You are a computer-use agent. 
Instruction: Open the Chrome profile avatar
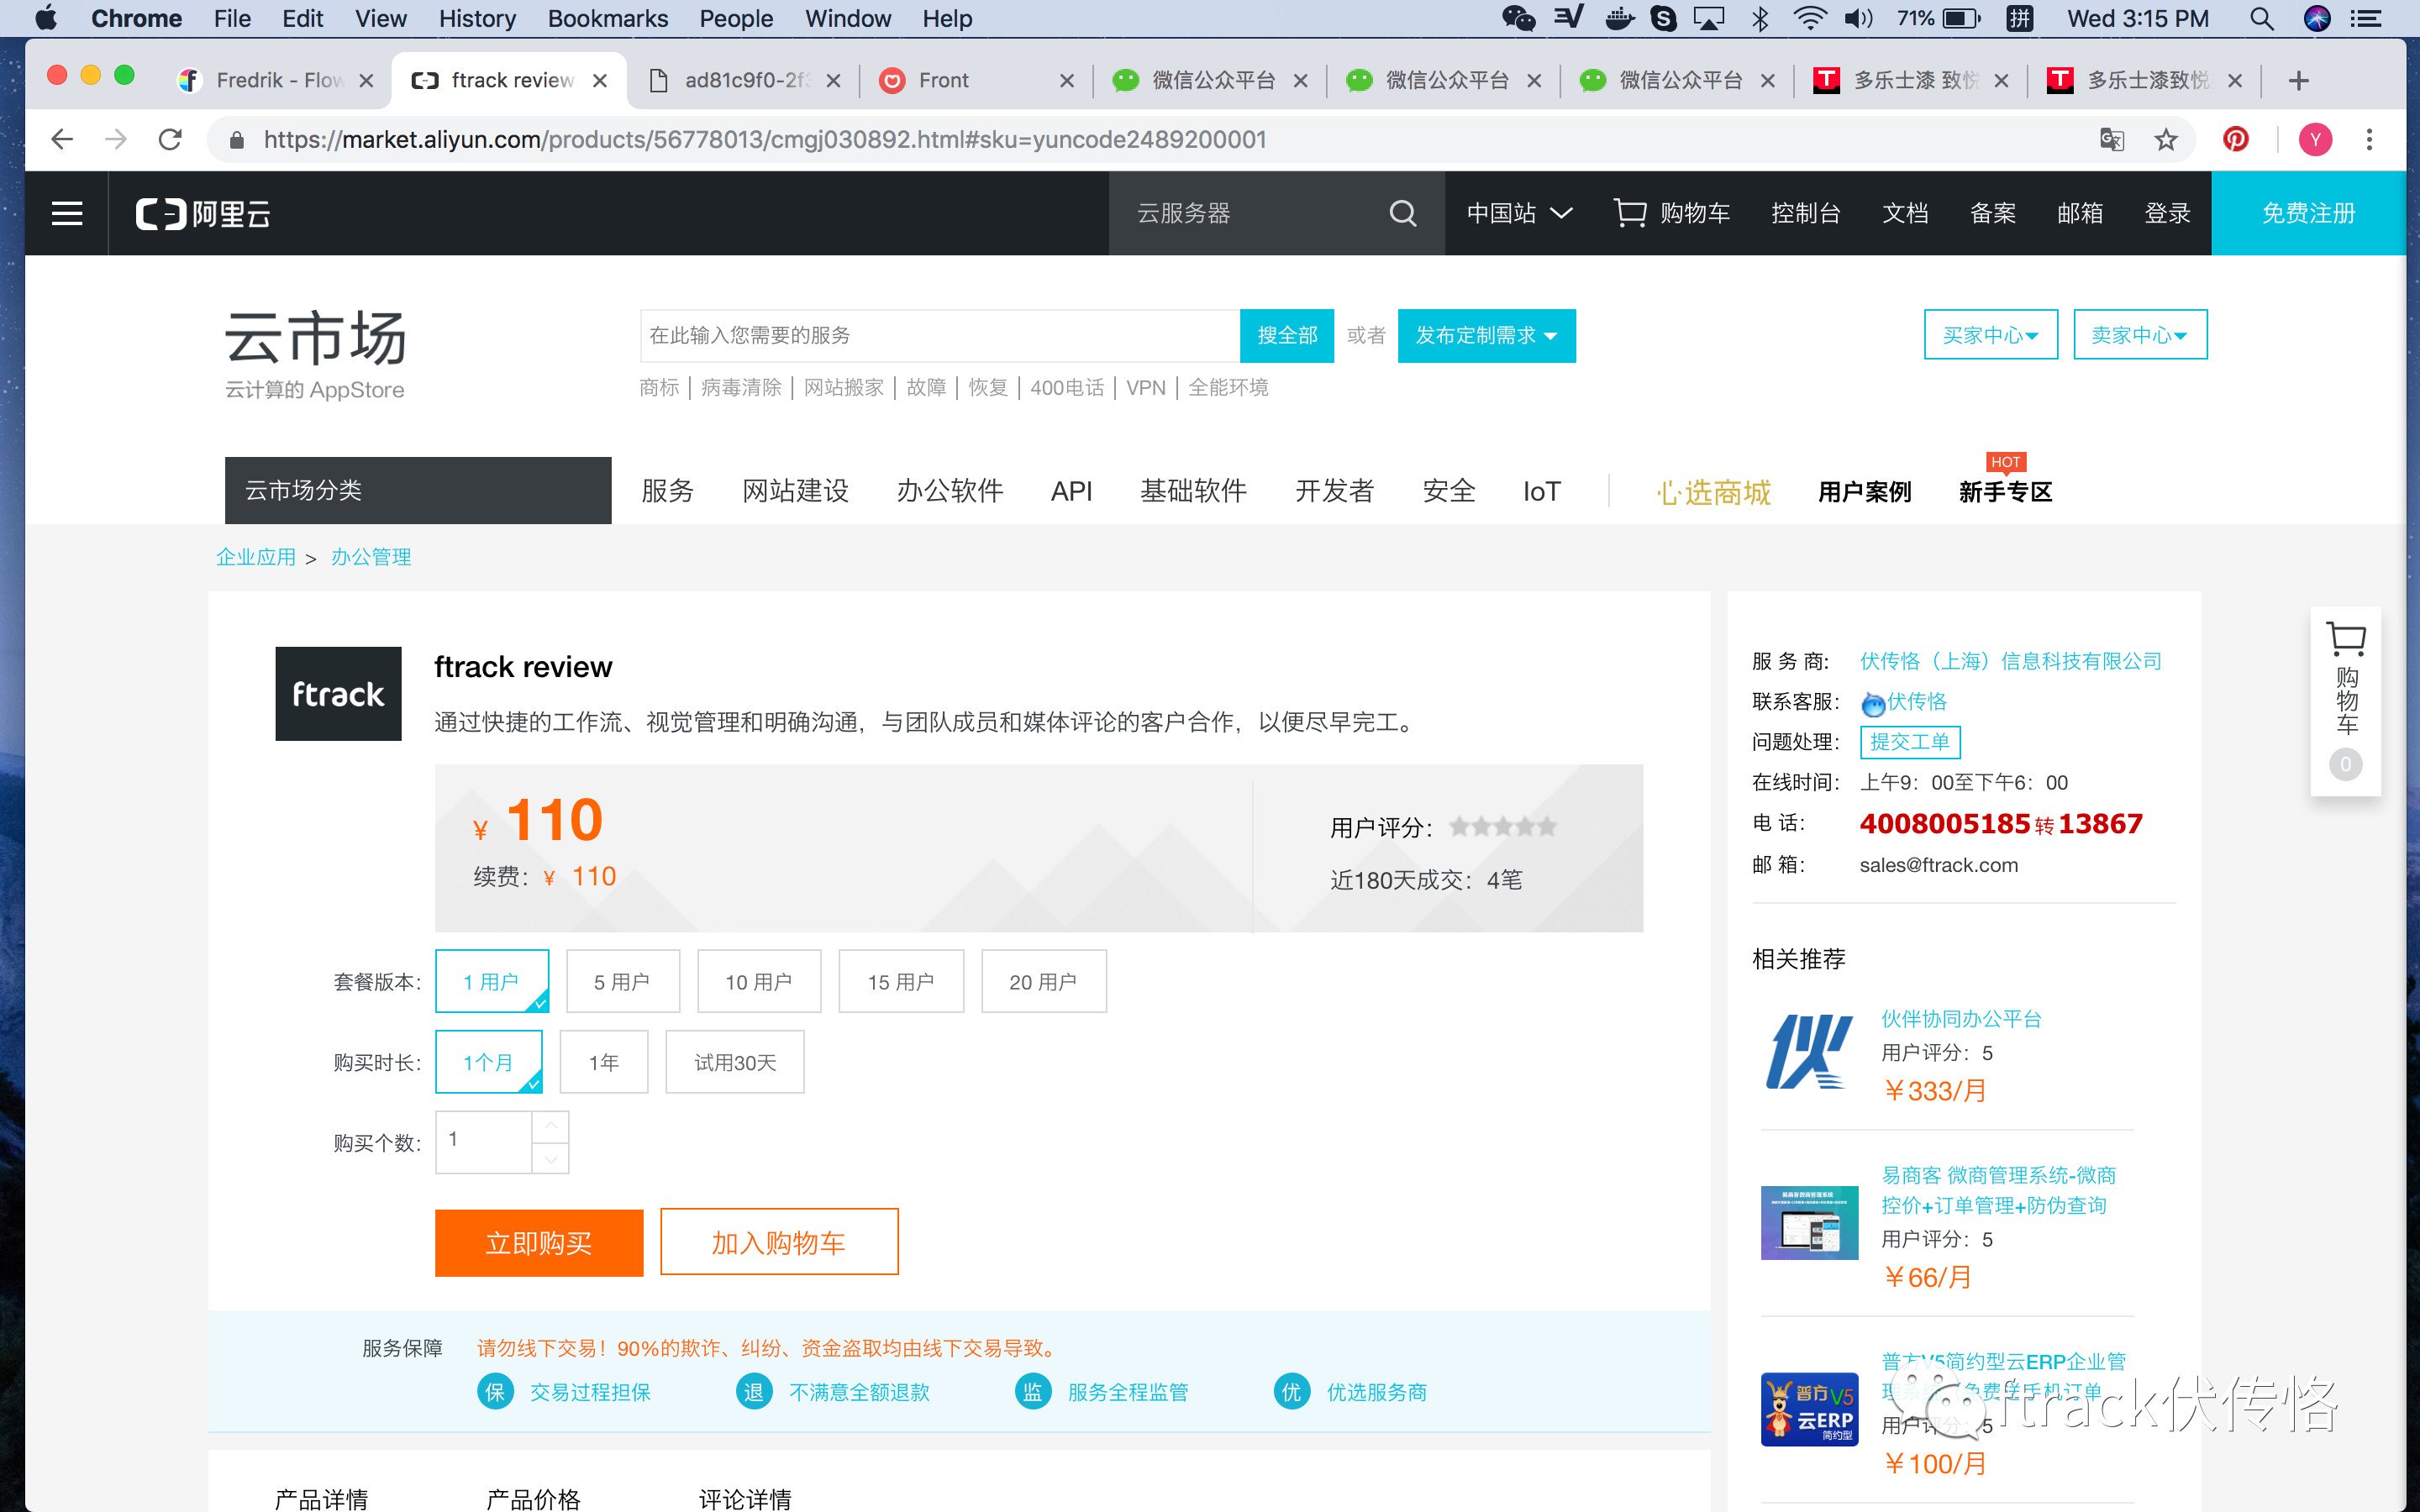point(2315,139)
